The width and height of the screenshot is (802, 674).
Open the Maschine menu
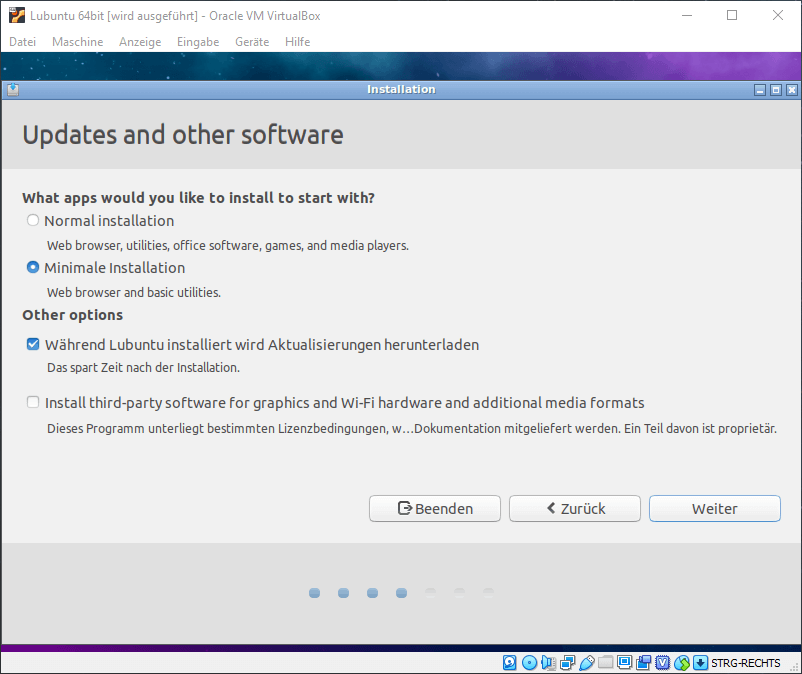(78, 42)
